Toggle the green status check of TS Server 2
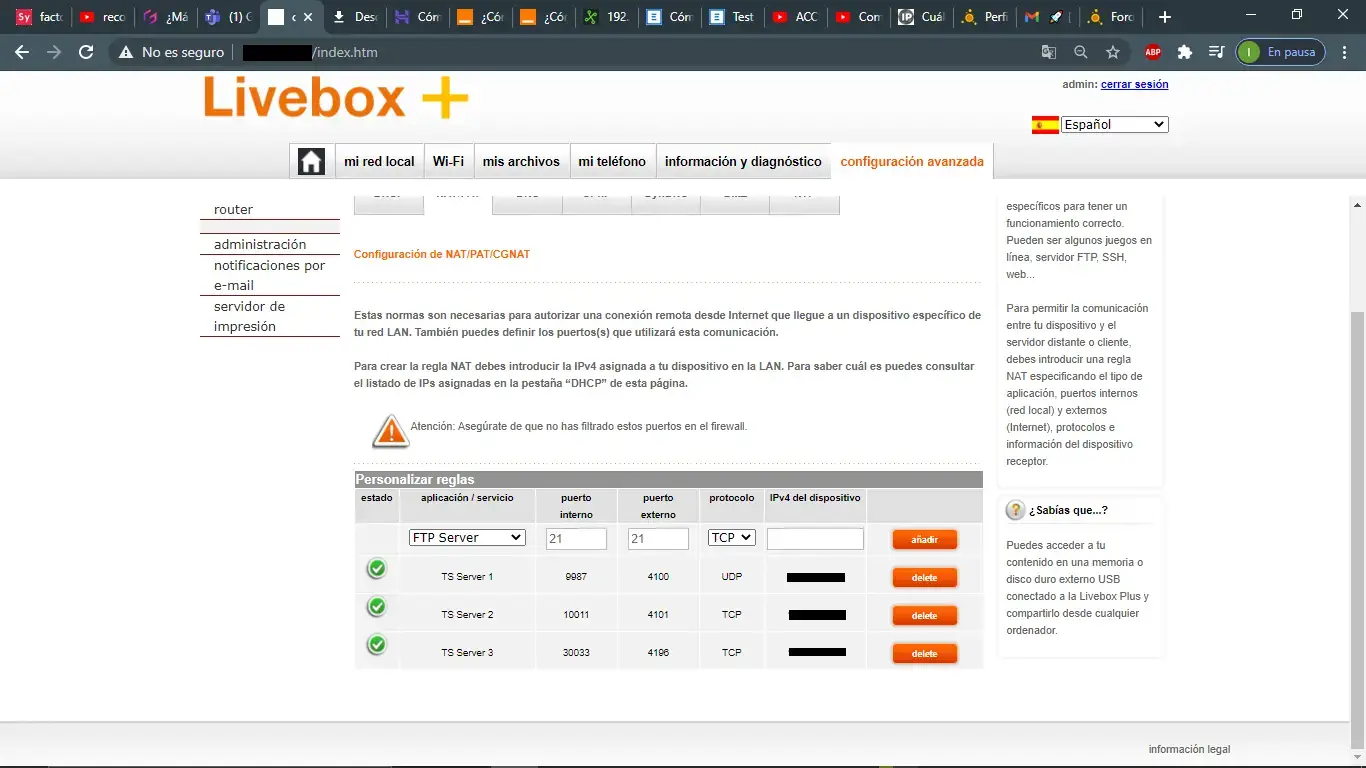Image resolution: width=1366 pixels, height=768 pixels. (x=376, y=607)
